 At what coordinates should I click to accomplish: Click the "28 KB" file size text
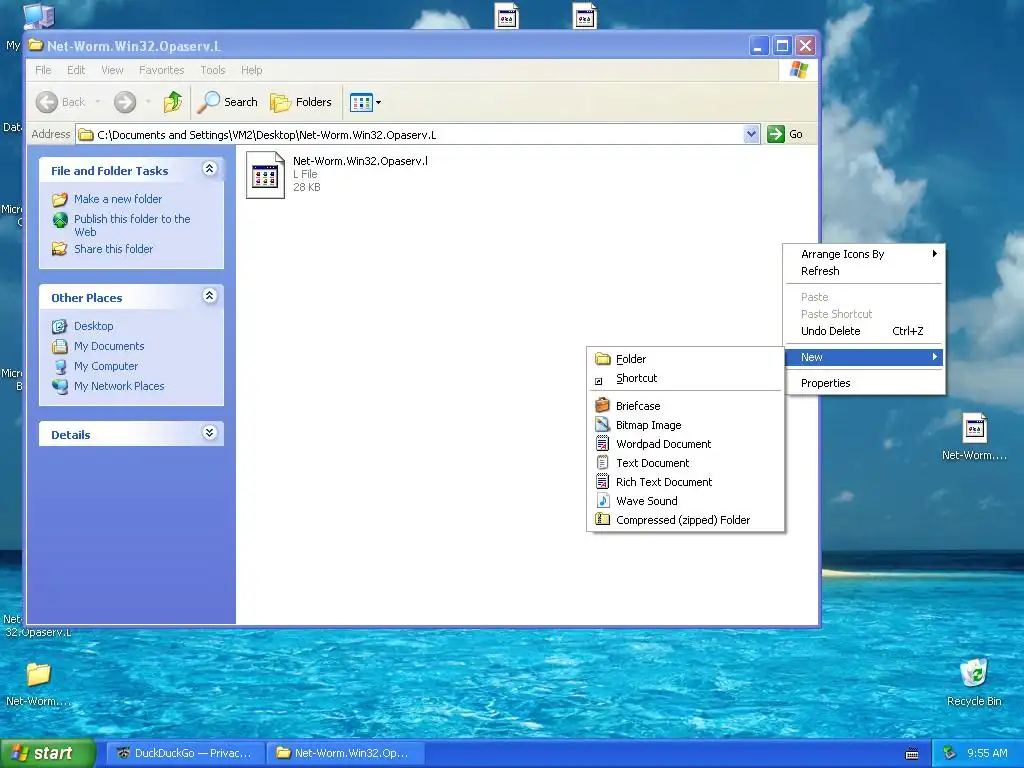306,187
